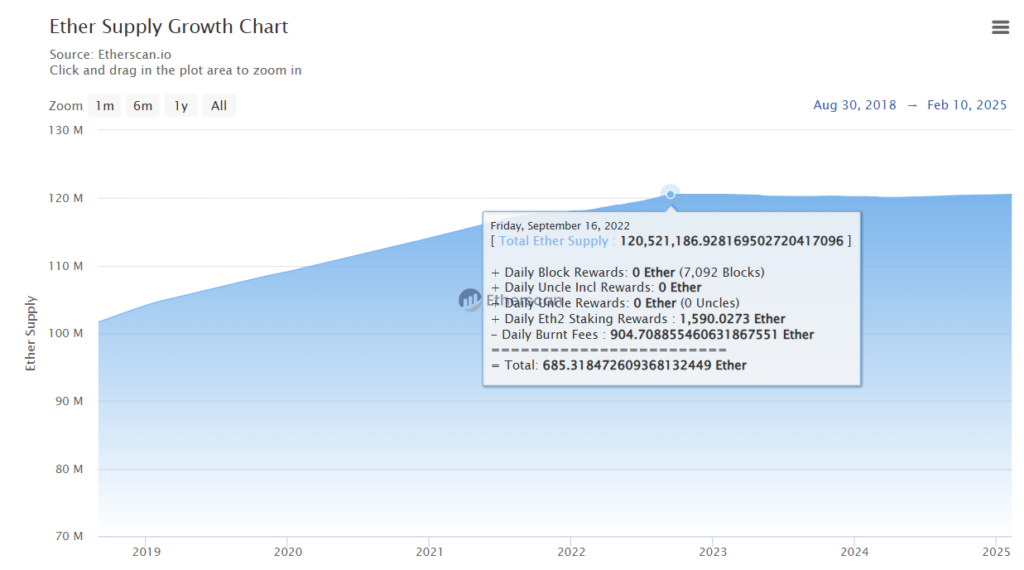The image size is (1024, 570).
Task: Click the vertical Ether Supply axis title
Action: [x=31, y=333]
